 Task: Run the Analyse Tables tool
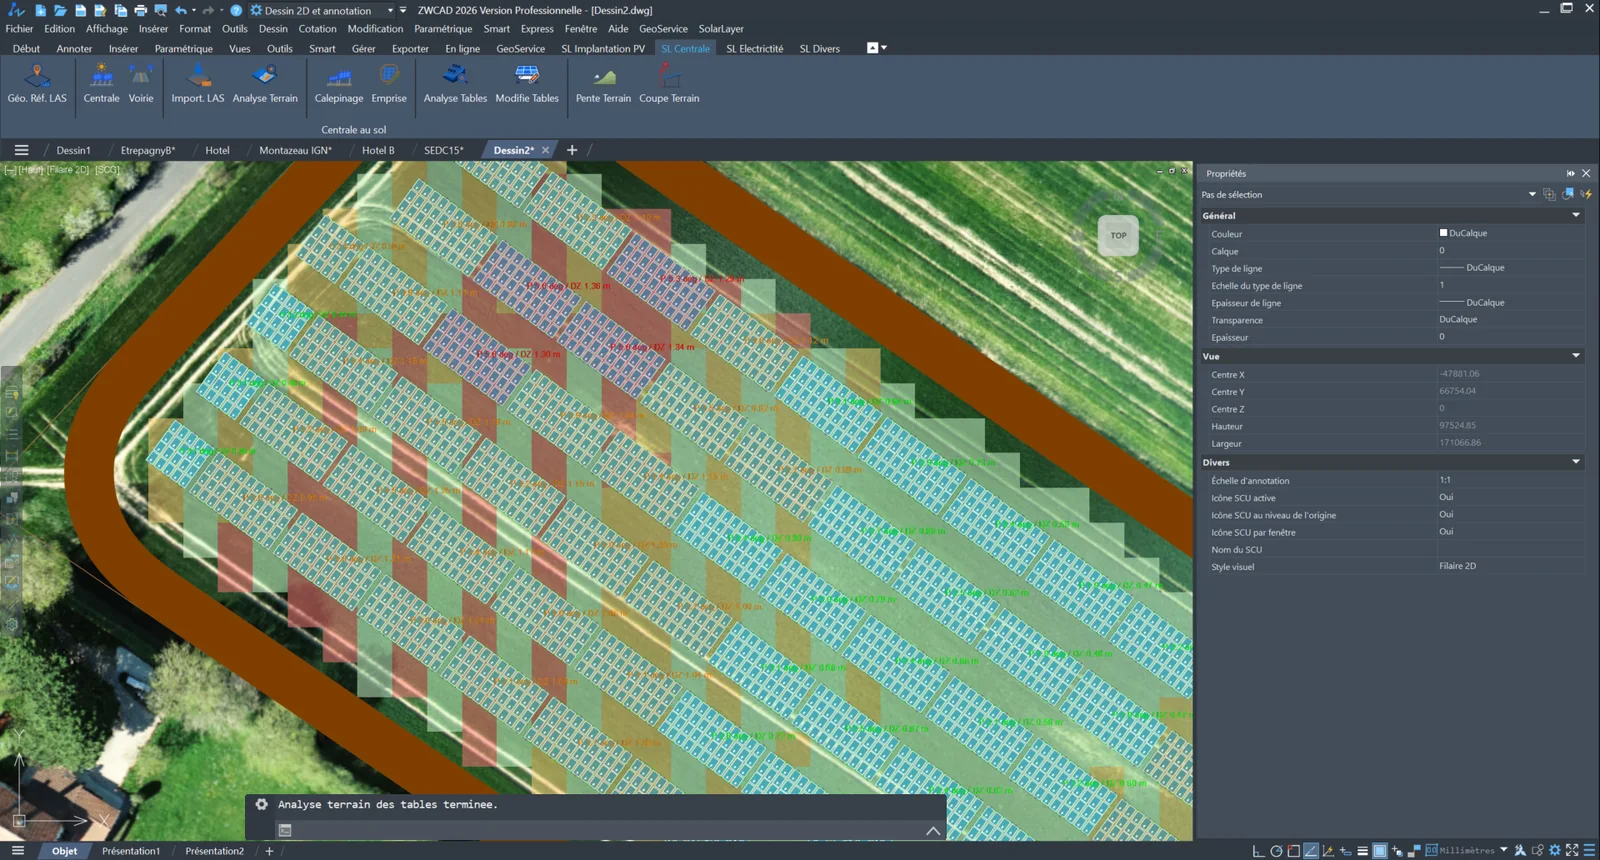coord(455,84)
